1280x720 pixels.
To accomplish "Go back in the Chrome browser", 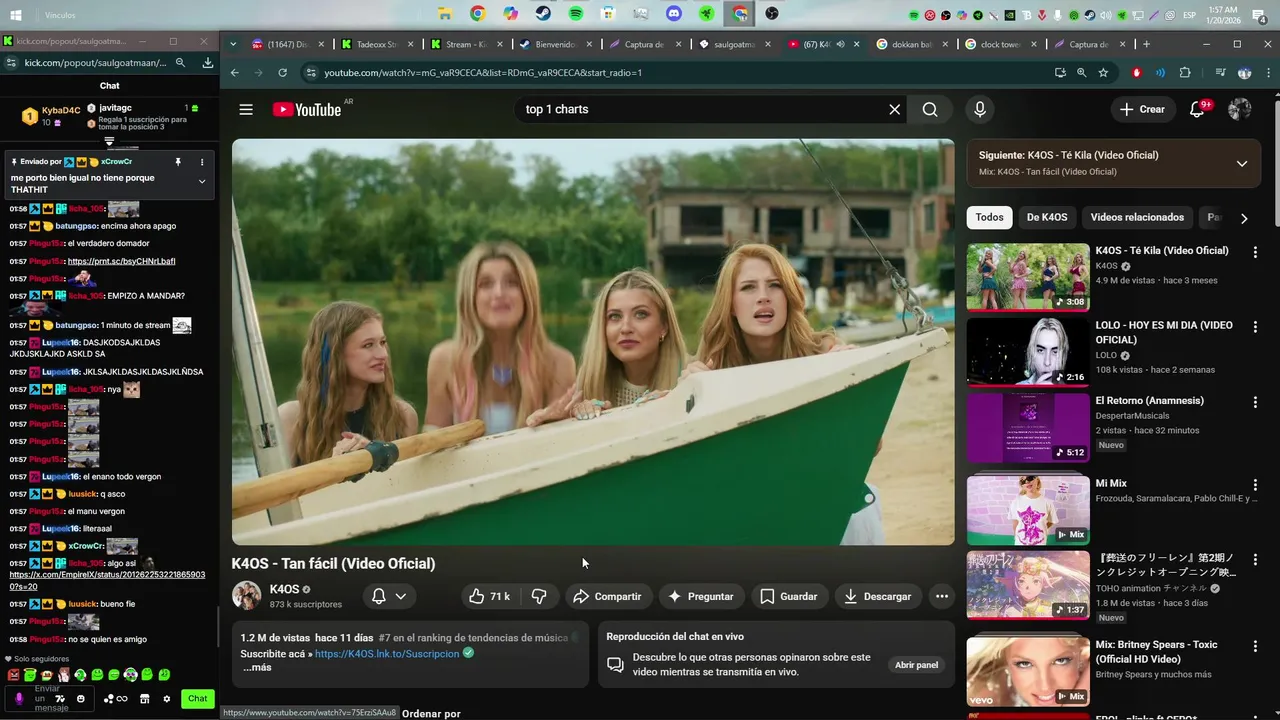I will click(x=234, y=72).
